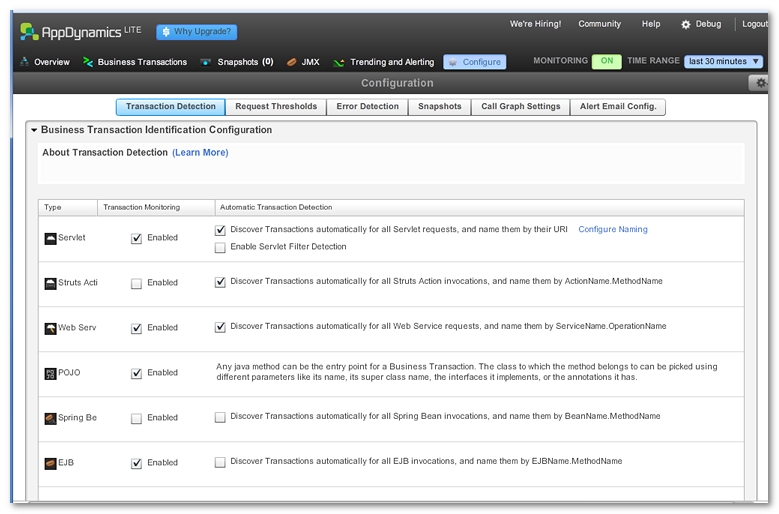Disable EJB transaction monitoring Enabled checkbox

pyautogui.click(x=136, y=463)
